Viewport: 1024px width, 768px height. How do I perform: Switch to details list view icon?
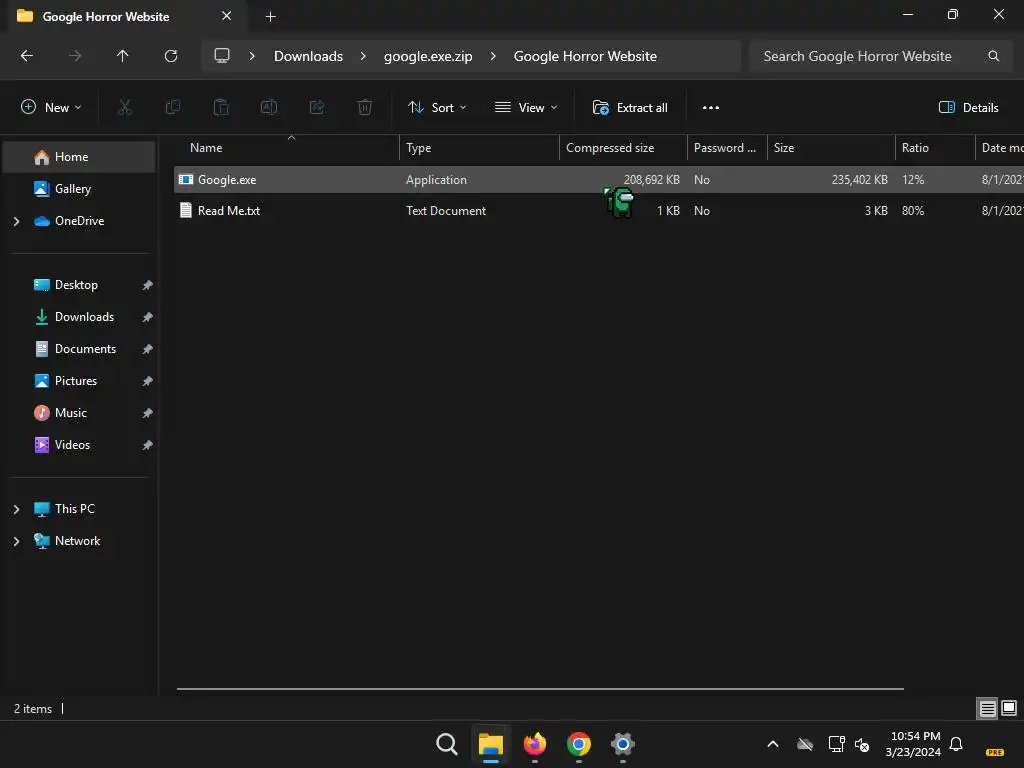tap(987, 708)
